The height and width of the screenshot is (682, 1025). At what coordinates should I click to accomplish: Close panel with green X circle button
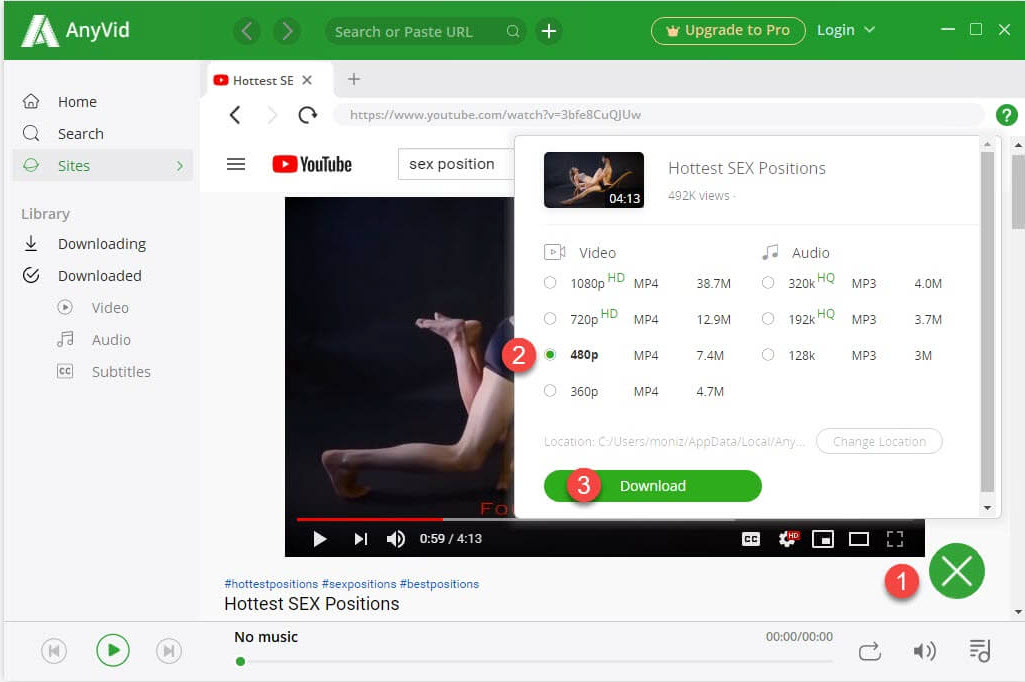tap(956, 571)
